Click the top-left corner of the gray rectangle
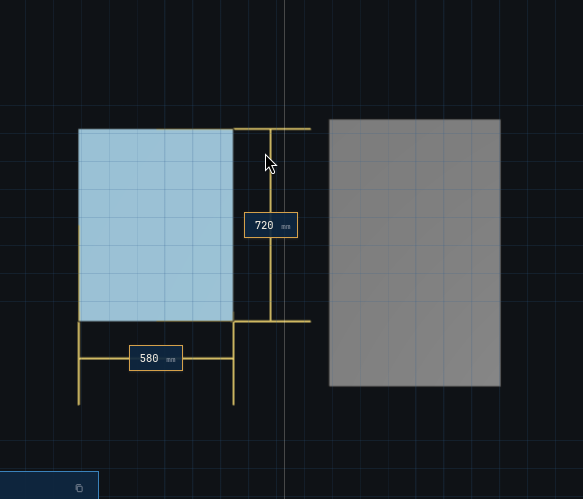This screenshot has width=583, height=499. click(x=329, y=120)
